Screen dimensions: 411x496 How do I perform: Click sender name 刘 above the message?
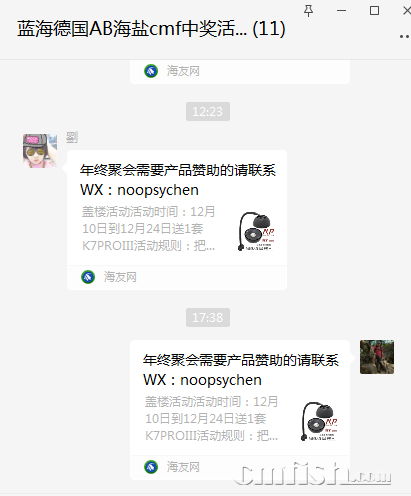coord(72,137)
